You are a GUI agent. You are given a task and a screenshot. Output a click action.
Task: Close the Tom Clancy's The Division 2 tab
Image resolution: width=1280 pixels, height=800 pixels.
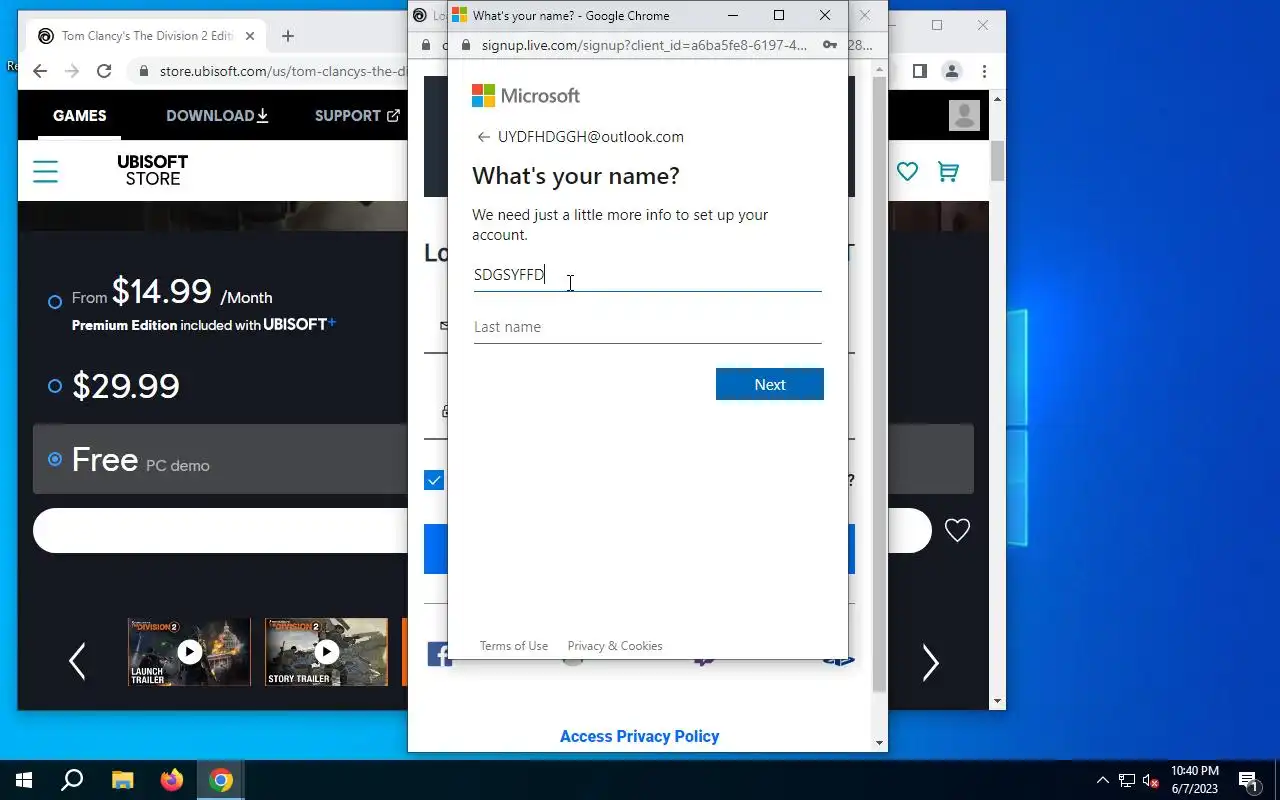[x=250, y=36]
